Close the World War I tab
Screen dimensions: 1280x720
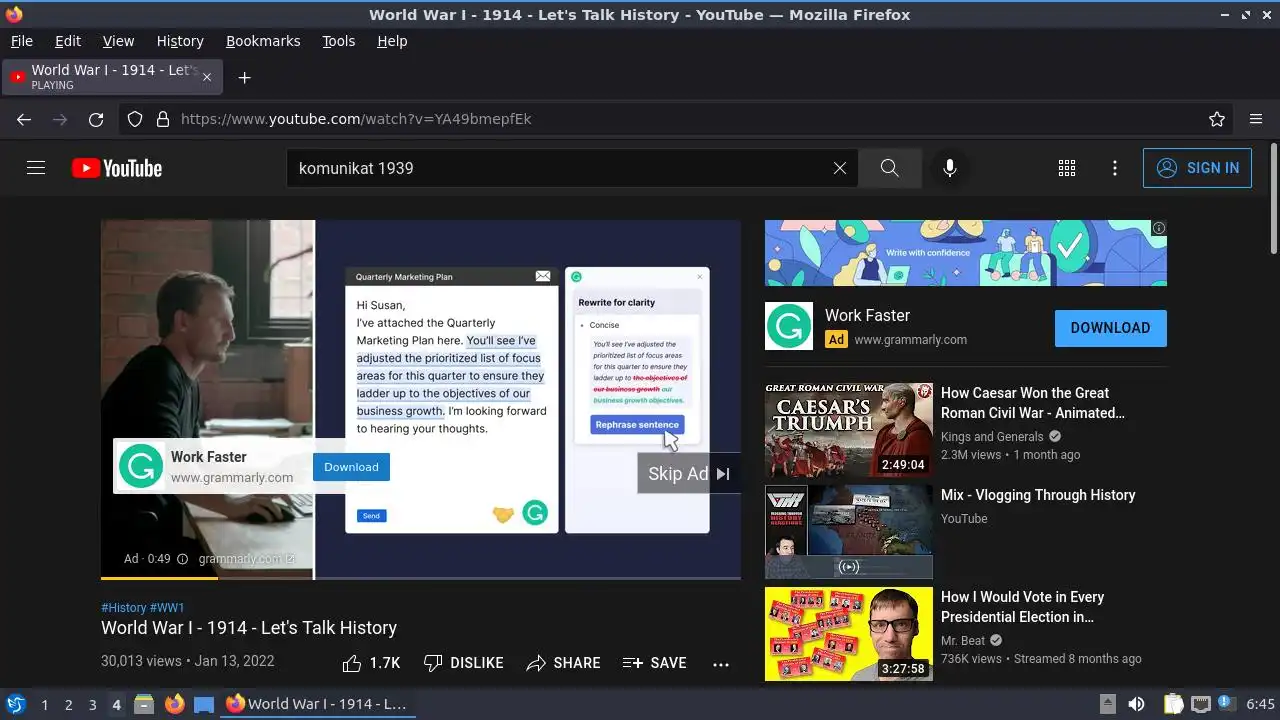tap(207, 77)
